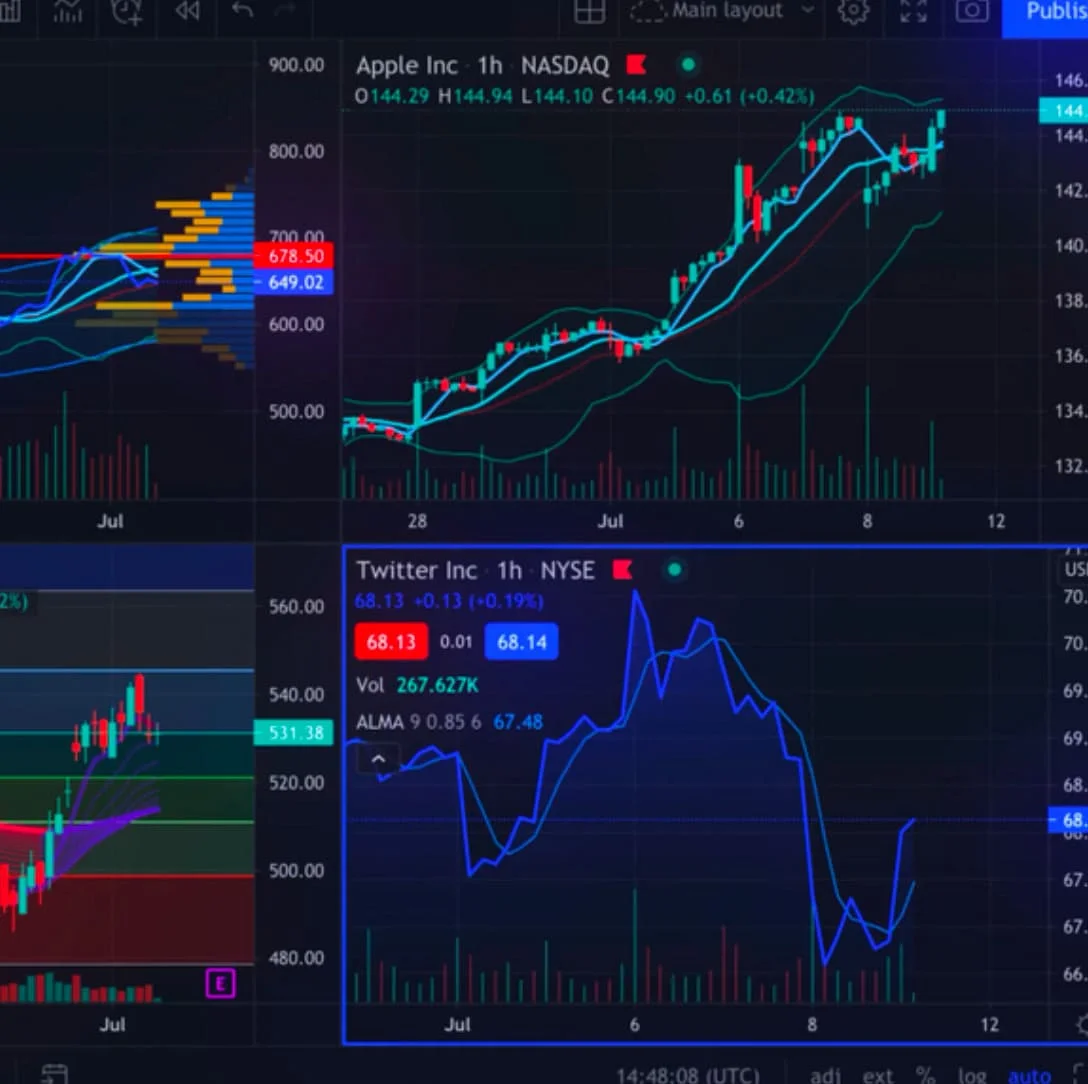Open the 1h interval on Twitter chart
This screenshot has width=1088, height=1084.
pyautogui.click(x=509, y=570)
